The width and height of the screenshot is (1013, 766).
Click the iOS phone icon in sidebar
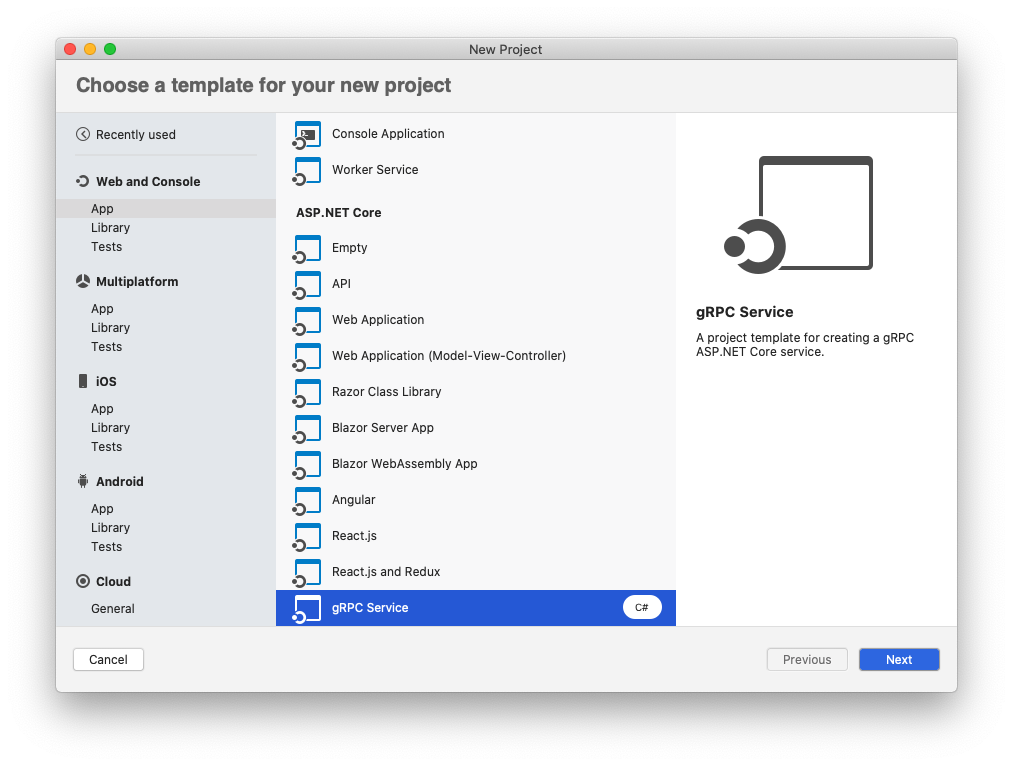[x=83, y=381]
